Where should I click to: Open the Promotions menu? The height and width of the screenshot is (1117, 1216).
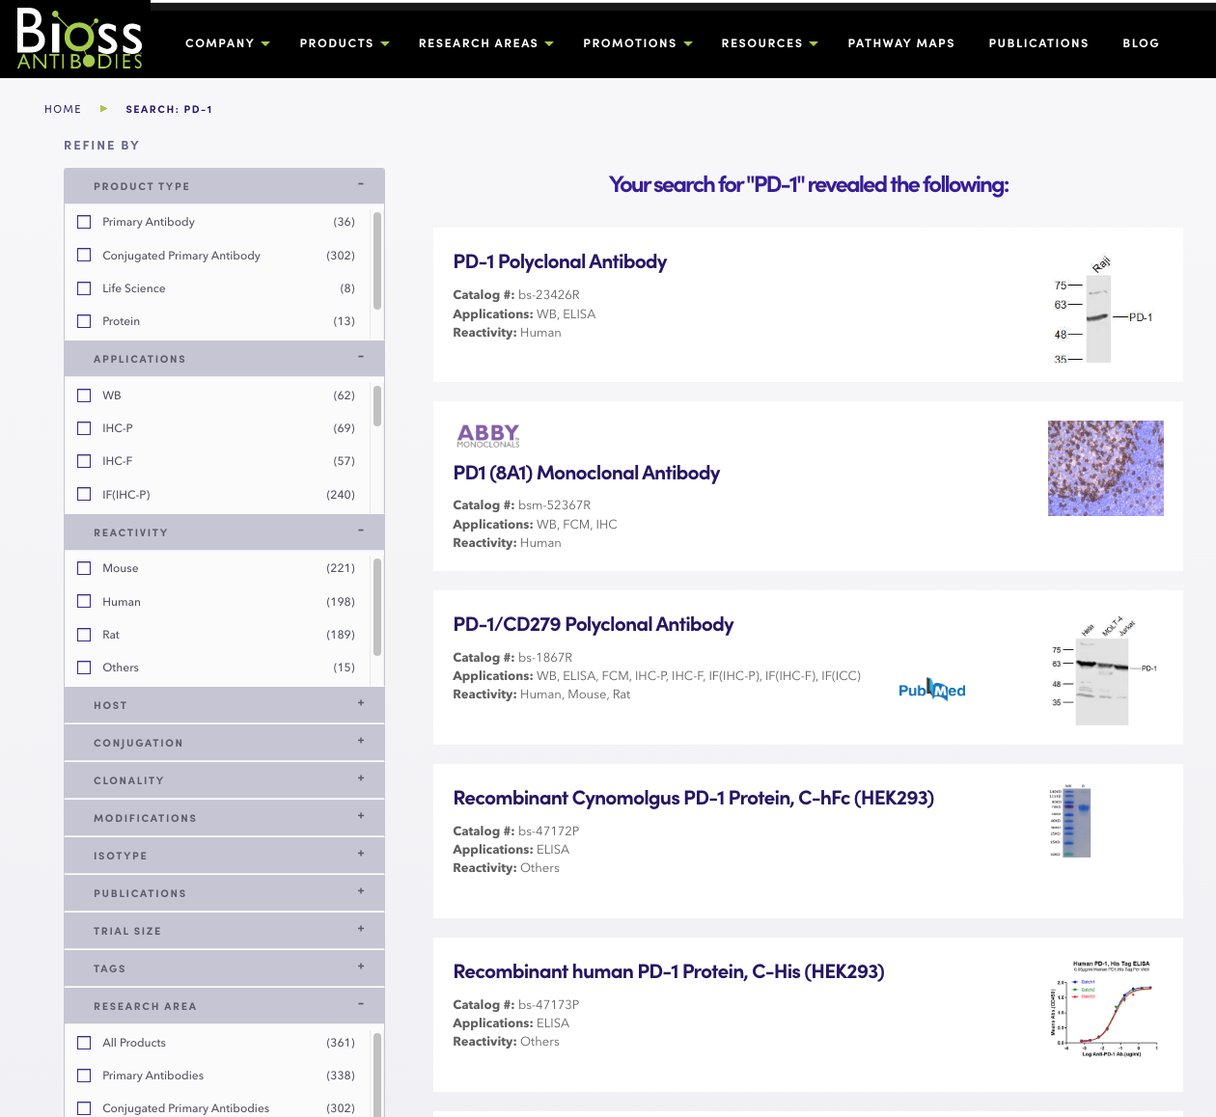[x=638, y=43]
